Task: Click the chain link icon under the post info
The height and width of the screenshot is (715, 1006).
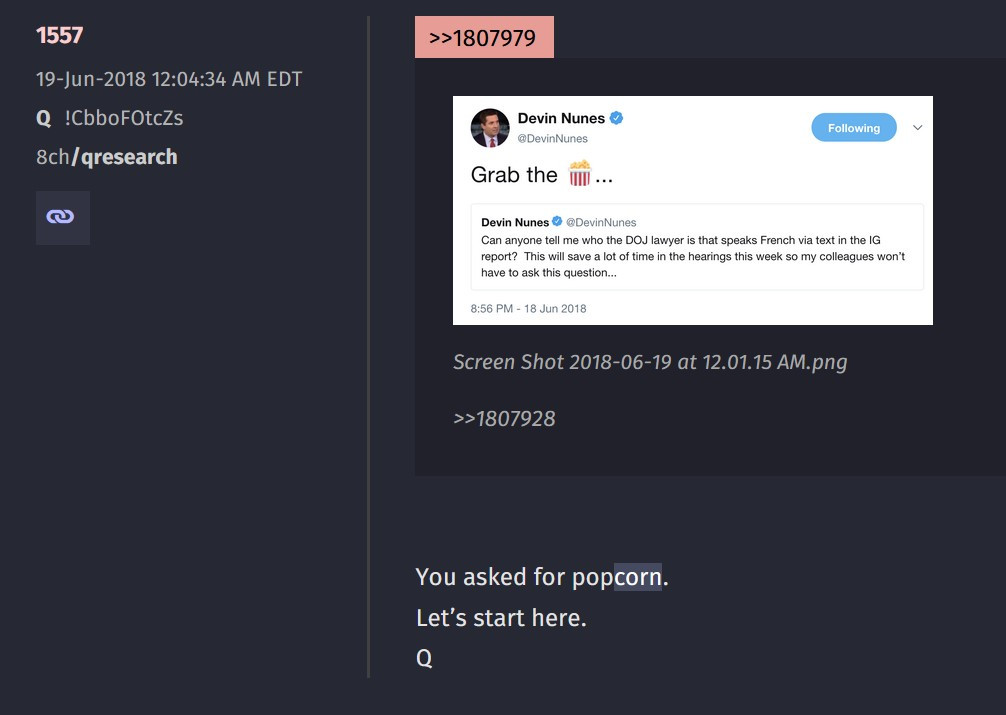Action: [62, 217]
